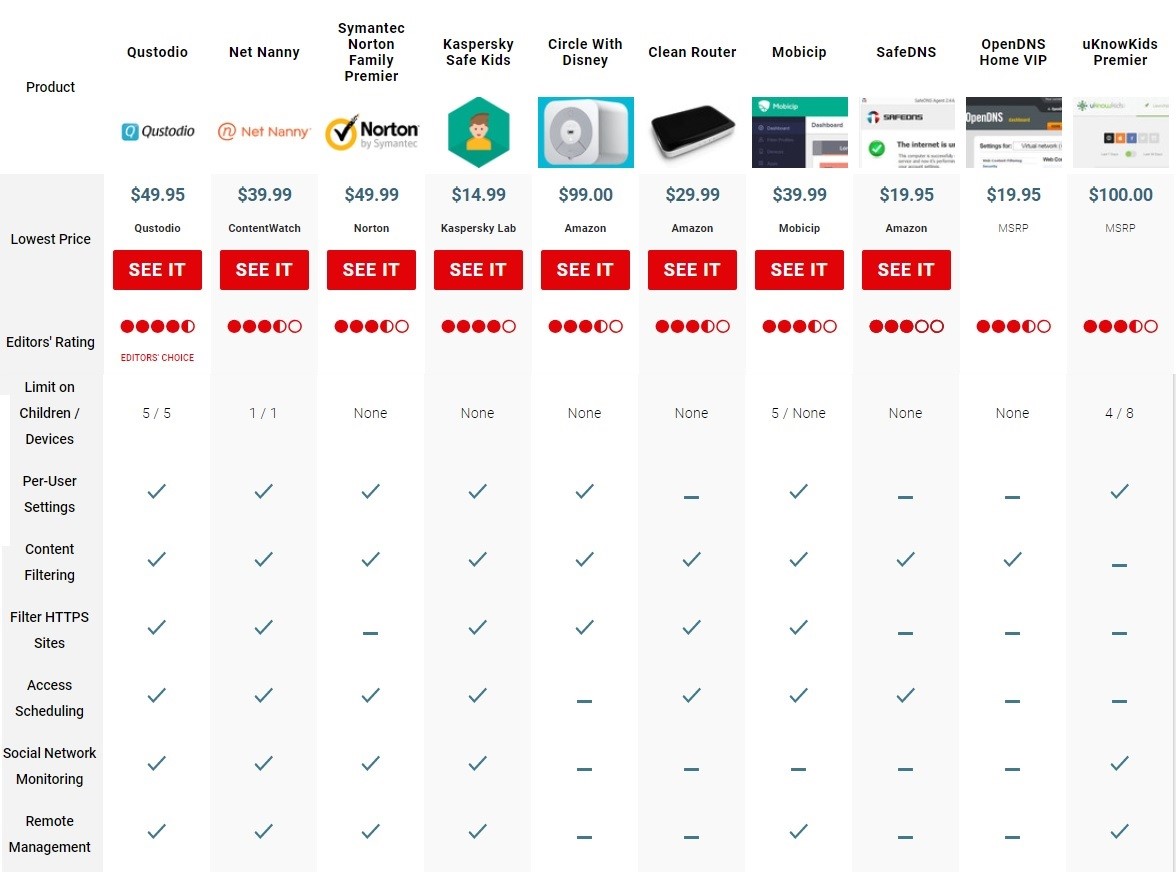Open the uKnowKids Premier screenshot thumbnail

(1120, 132)
